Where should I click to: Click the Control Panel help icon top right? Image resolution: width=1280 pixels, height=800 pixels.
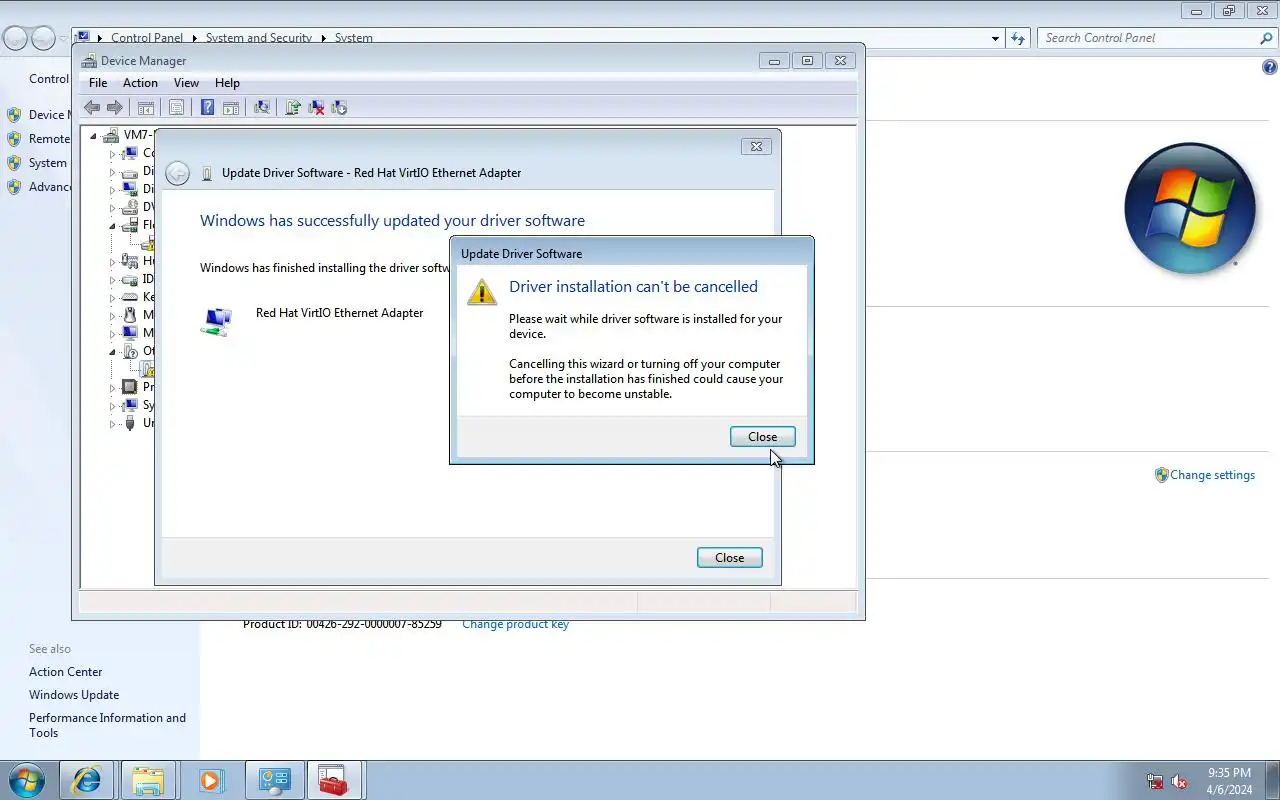point(1270,68)
